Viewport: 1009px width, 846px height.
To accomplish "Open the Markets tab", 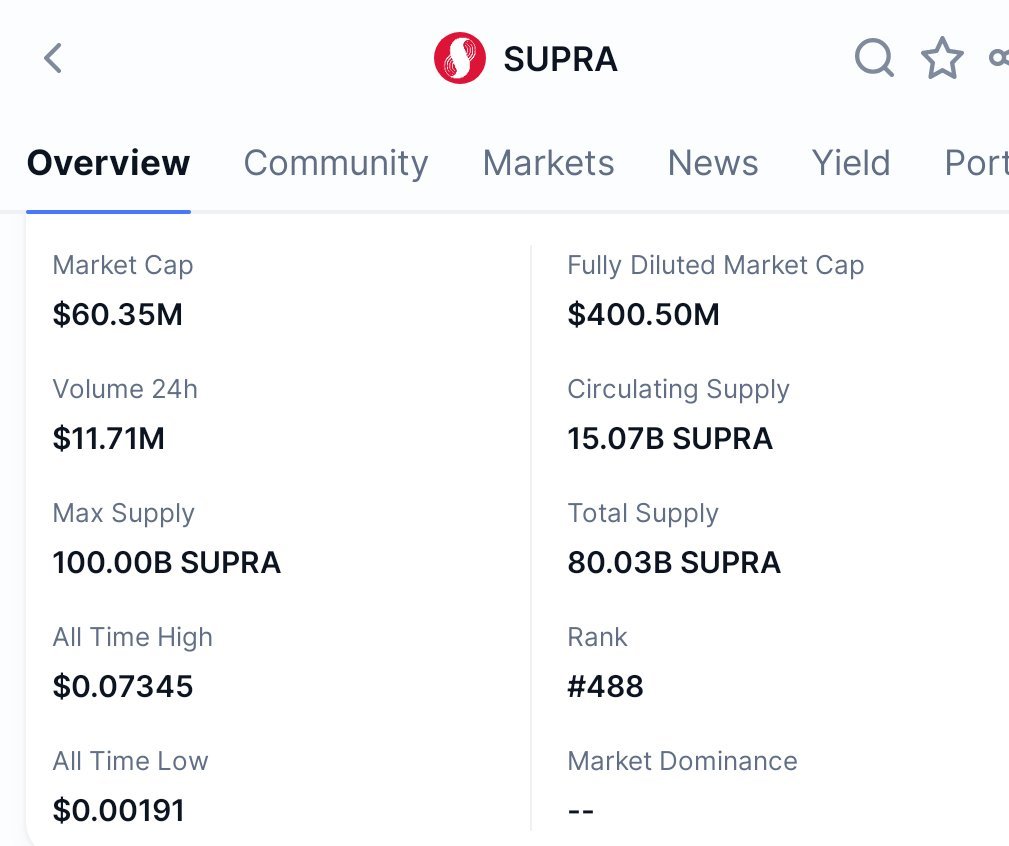I will [x=548, y=163].
